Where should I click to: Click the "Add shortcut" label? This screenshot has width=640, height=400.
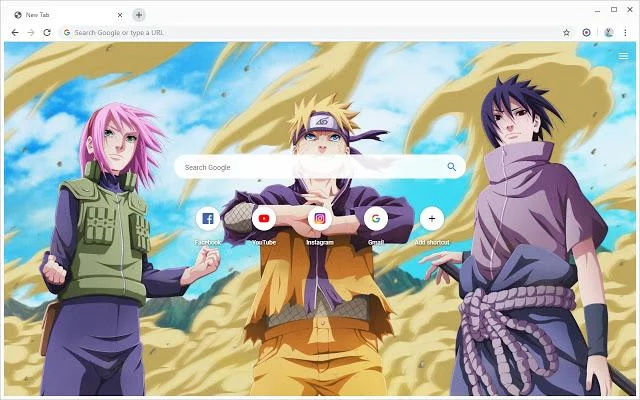click(x=432, y=242)
